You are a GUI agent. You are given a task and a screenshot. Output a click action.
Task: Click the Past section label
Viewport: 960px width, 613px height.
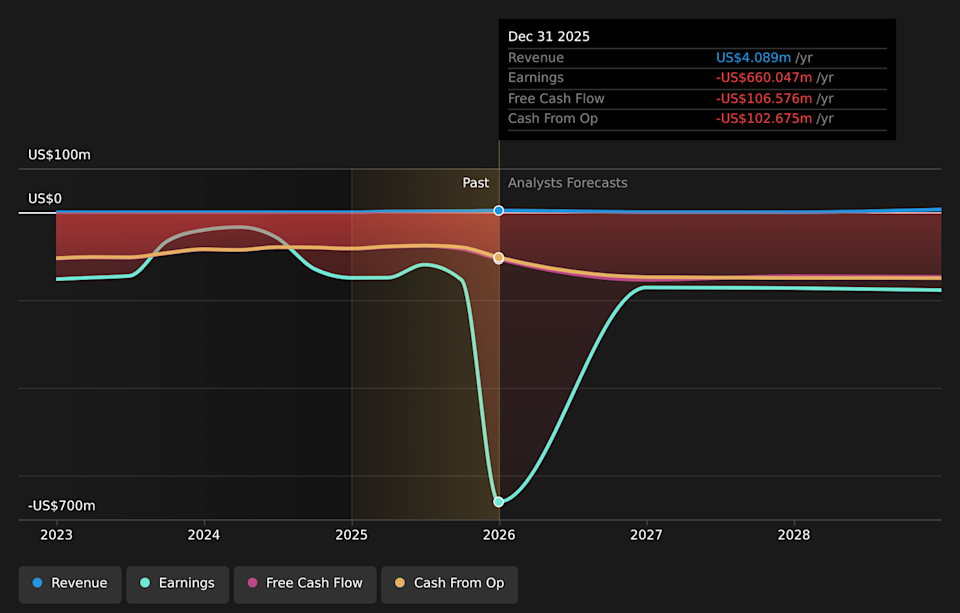tap(475, 183)
